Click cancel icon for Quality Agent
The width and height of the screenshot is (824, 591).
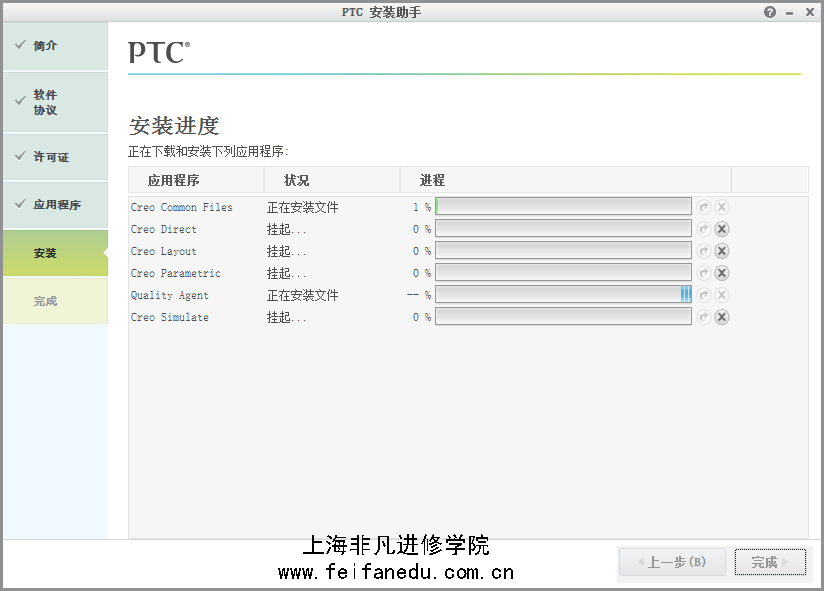coord(722,295)
